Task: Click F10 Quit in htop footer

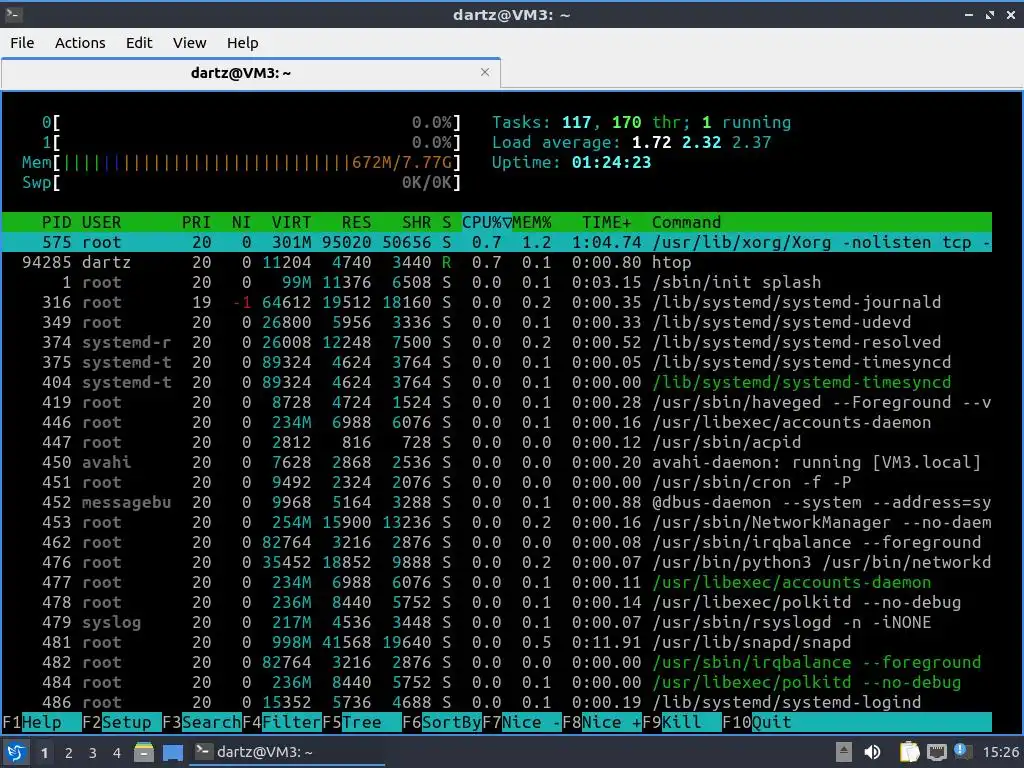Action: [x=757, y=722]
